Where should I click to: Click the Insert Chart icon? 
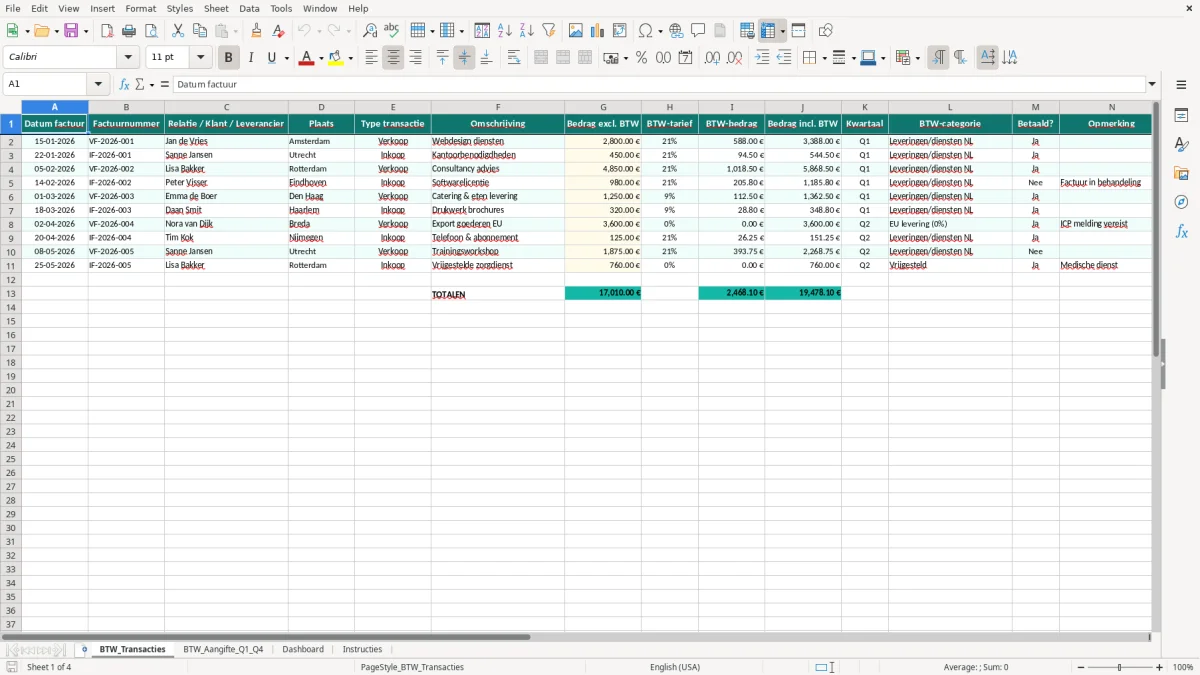[598, 31]
